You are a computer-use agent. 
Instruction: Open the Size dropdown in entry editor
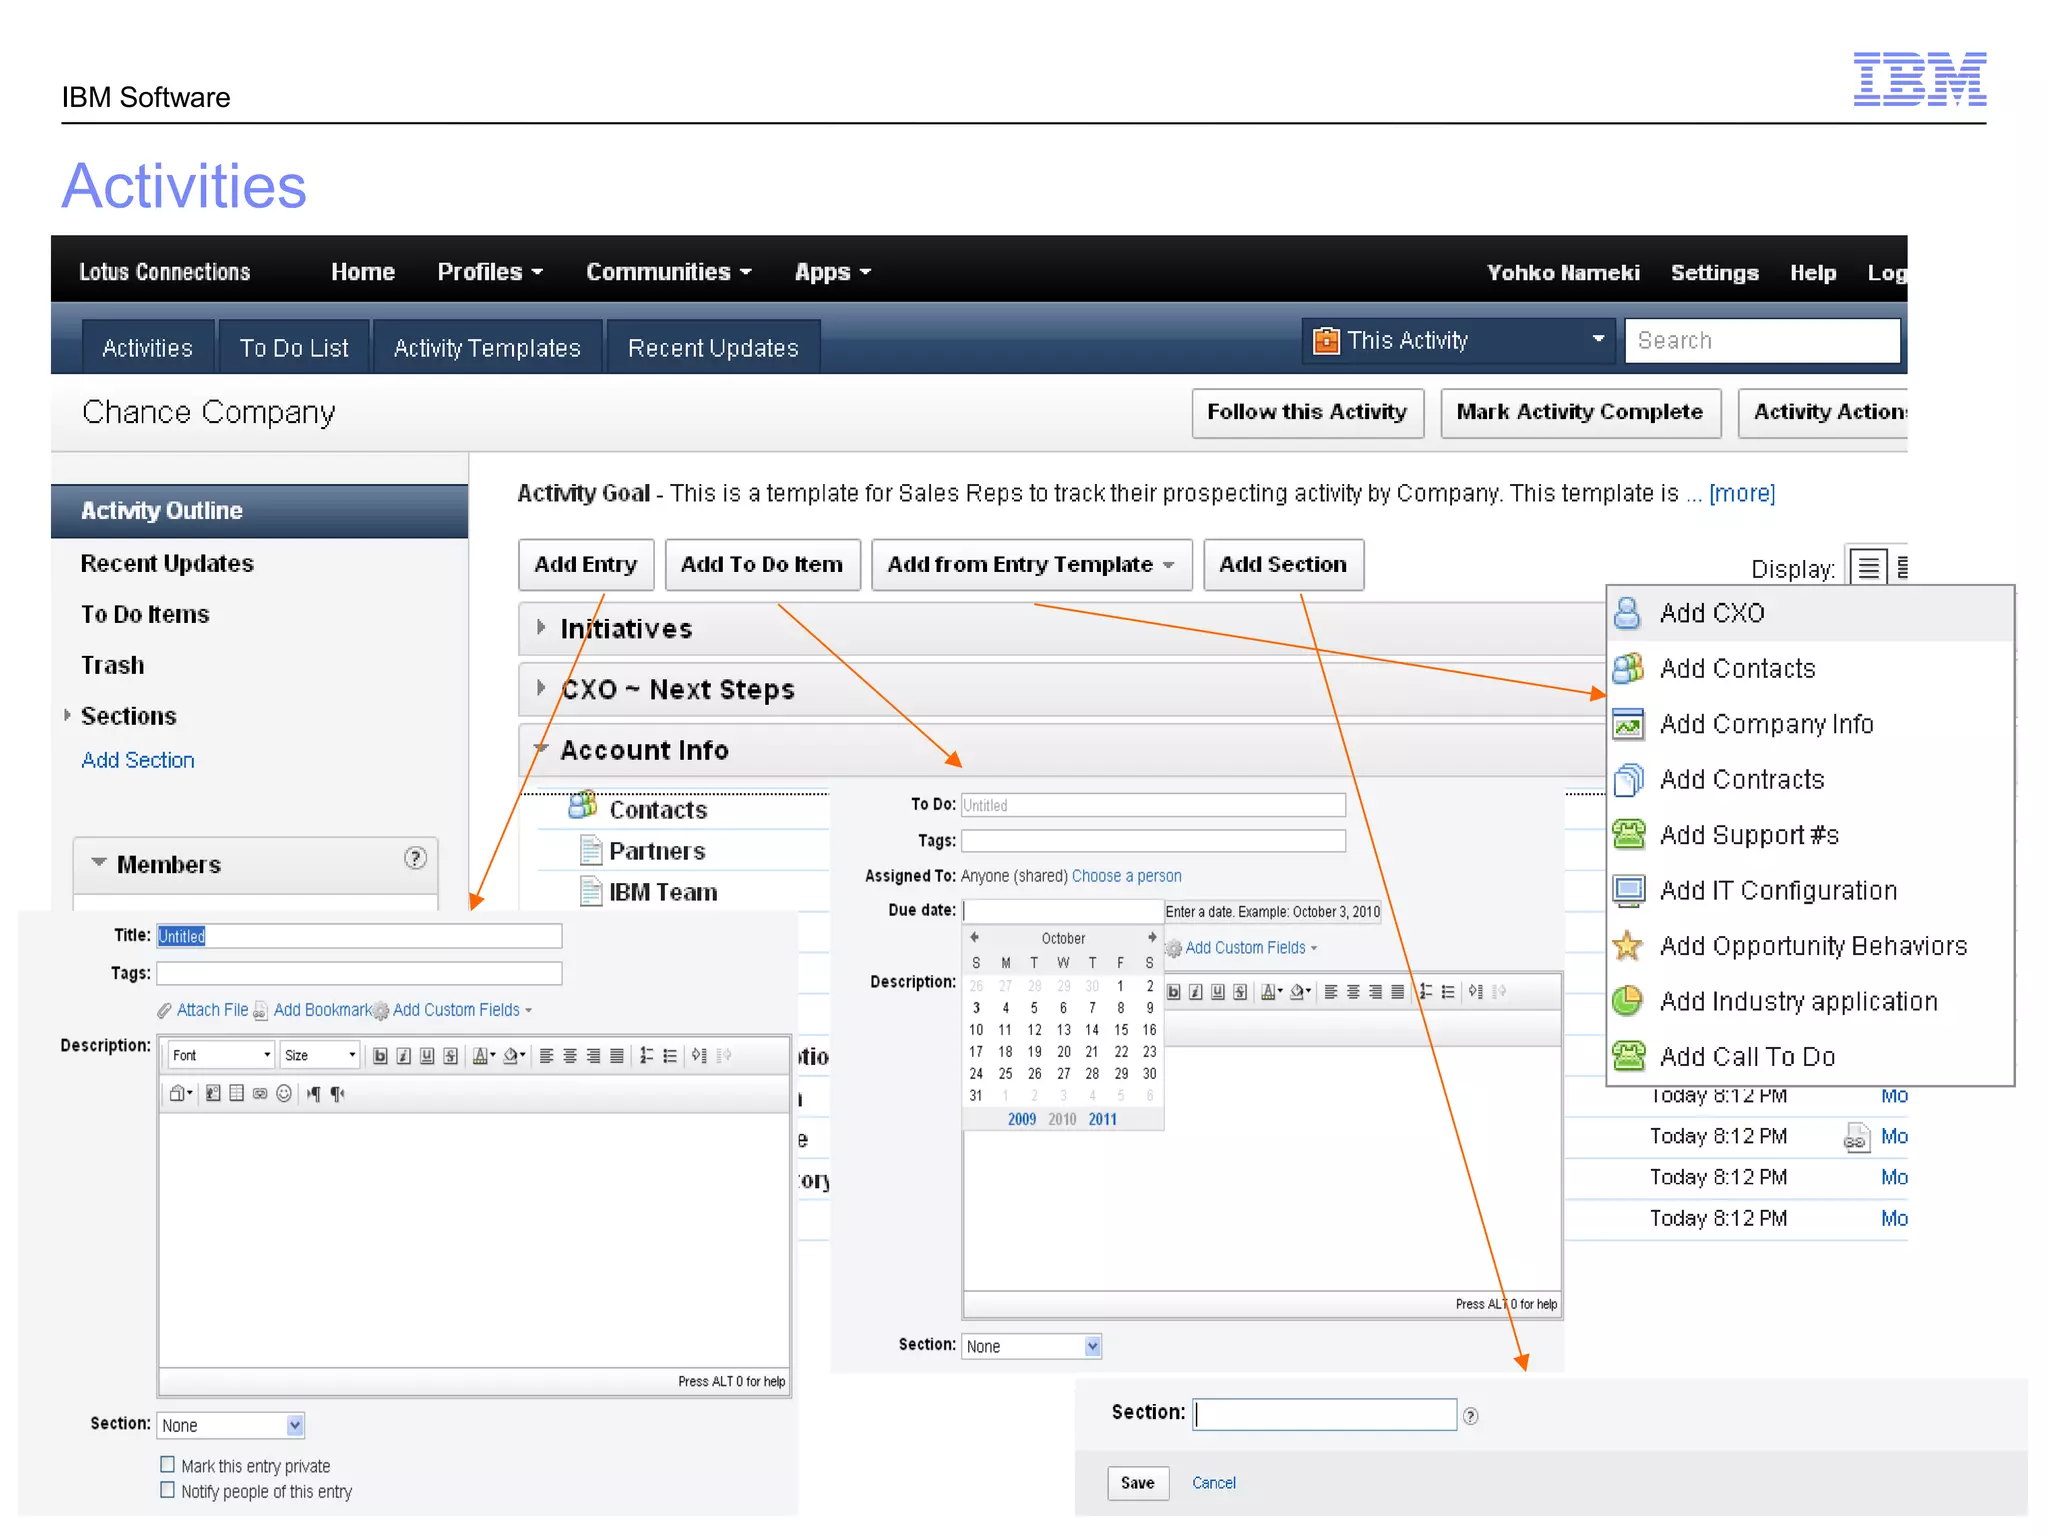point(320,1056)
